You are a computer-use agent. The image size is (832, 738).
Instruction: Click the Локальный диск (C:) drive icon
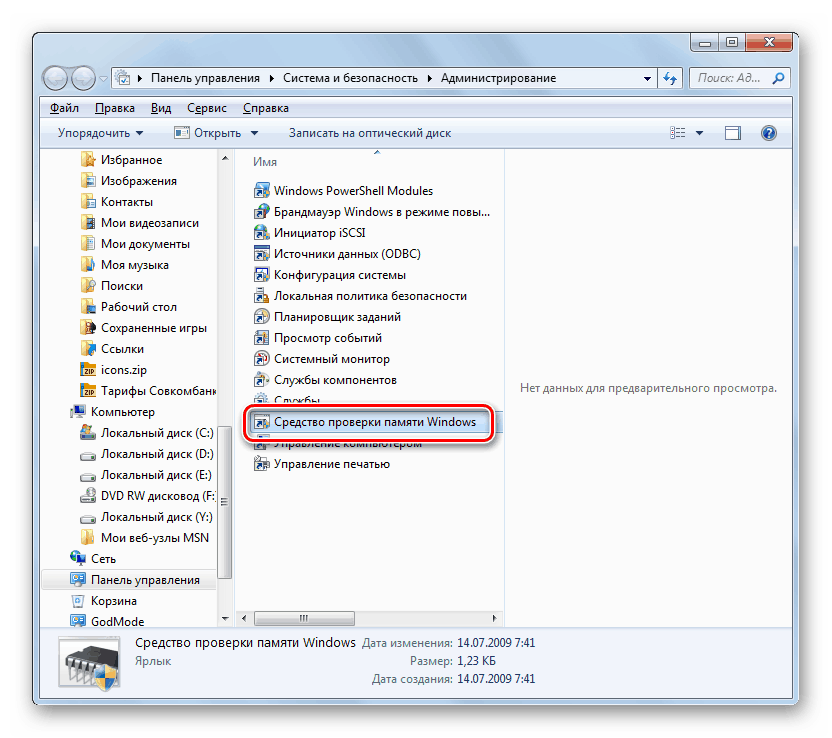point(88,433)
